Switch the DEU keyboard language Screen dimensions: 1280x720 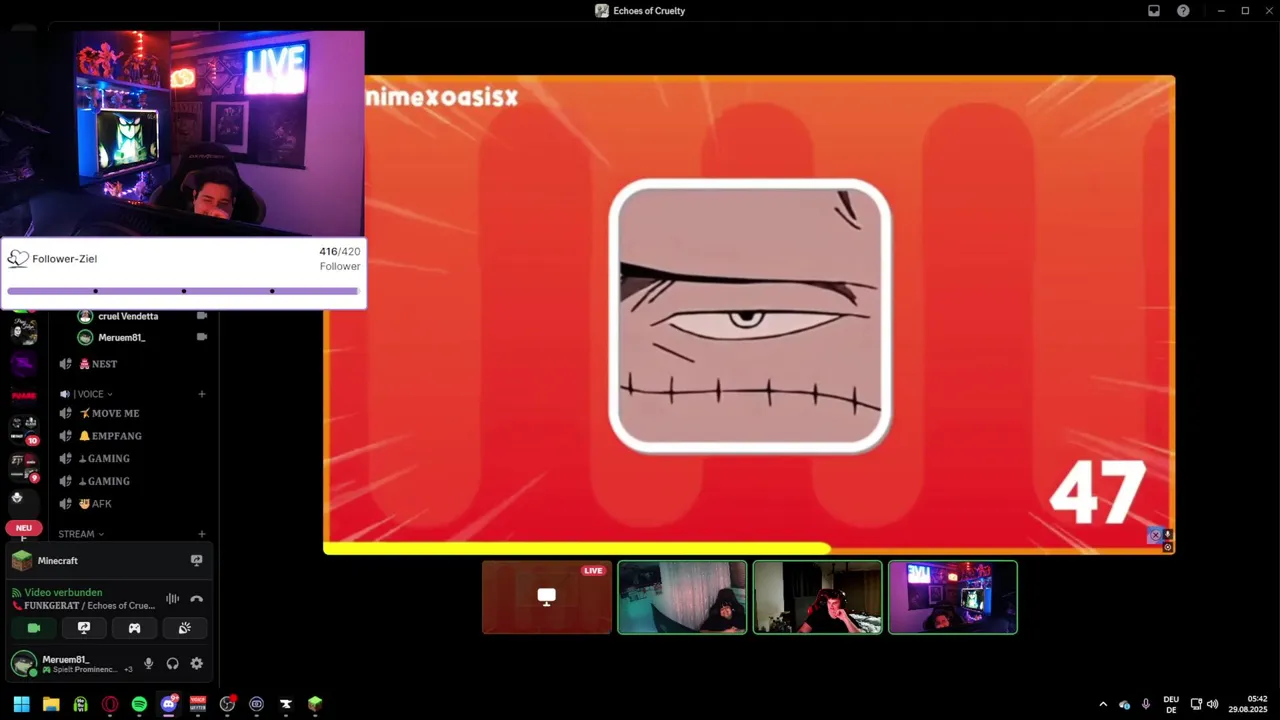1171,704
